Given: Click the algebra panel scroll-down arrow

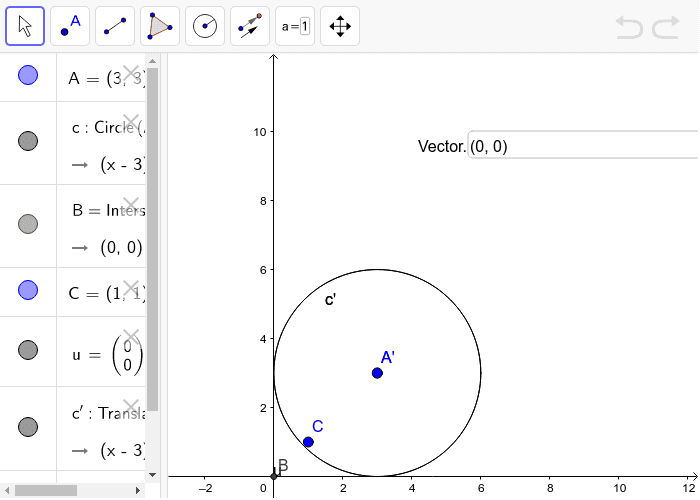Looking at the screenshot, I should click(x=153, y=475).
